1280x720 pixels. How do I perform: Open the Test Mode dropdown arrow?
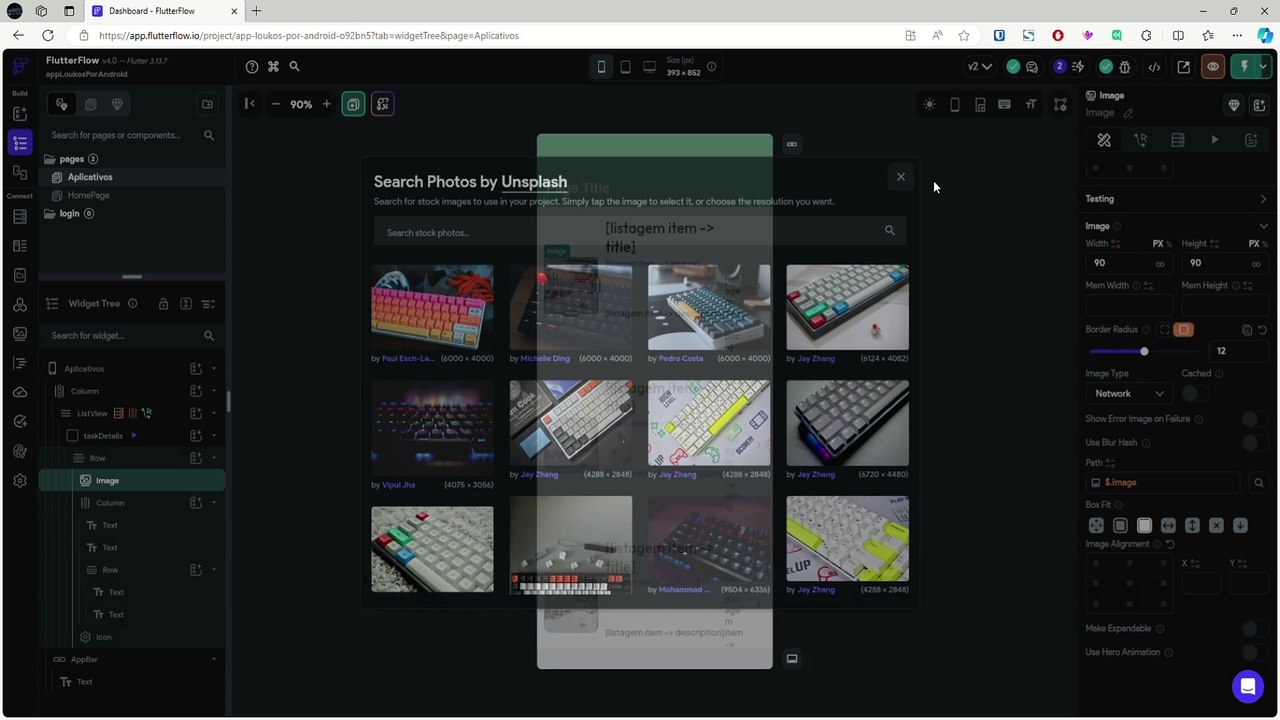coord(1264,67)
